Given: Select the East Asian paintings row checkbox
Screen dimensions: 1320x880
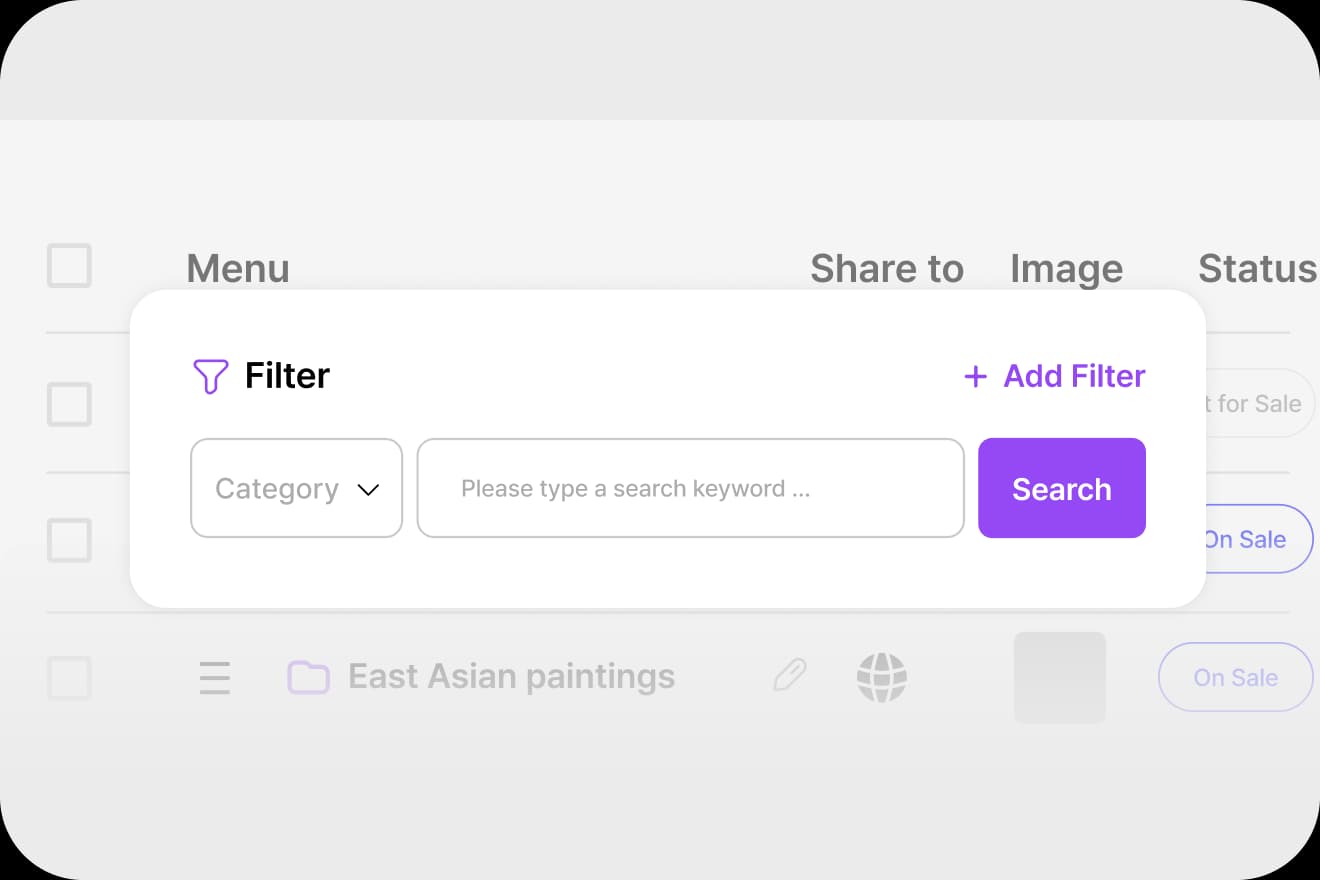Looking at the screenshot, I should [x=70, y=678].
